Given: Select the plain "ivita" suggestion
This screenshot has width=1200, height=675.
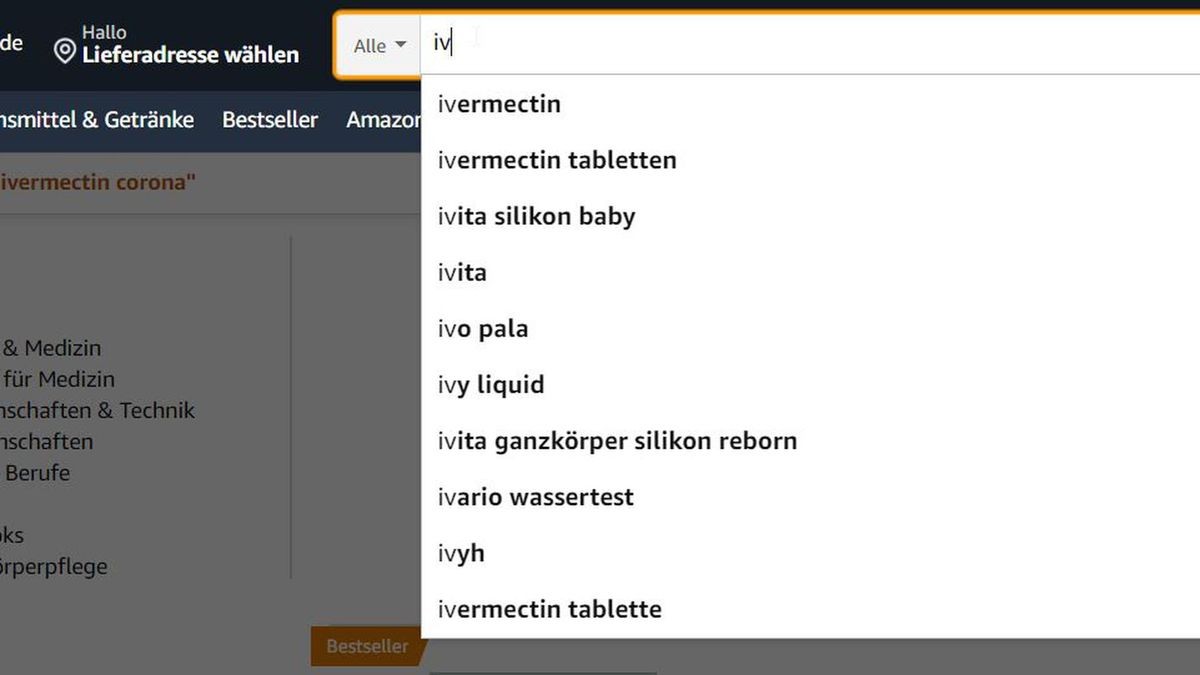Looking at the screenshot, I should click(462, 272).
